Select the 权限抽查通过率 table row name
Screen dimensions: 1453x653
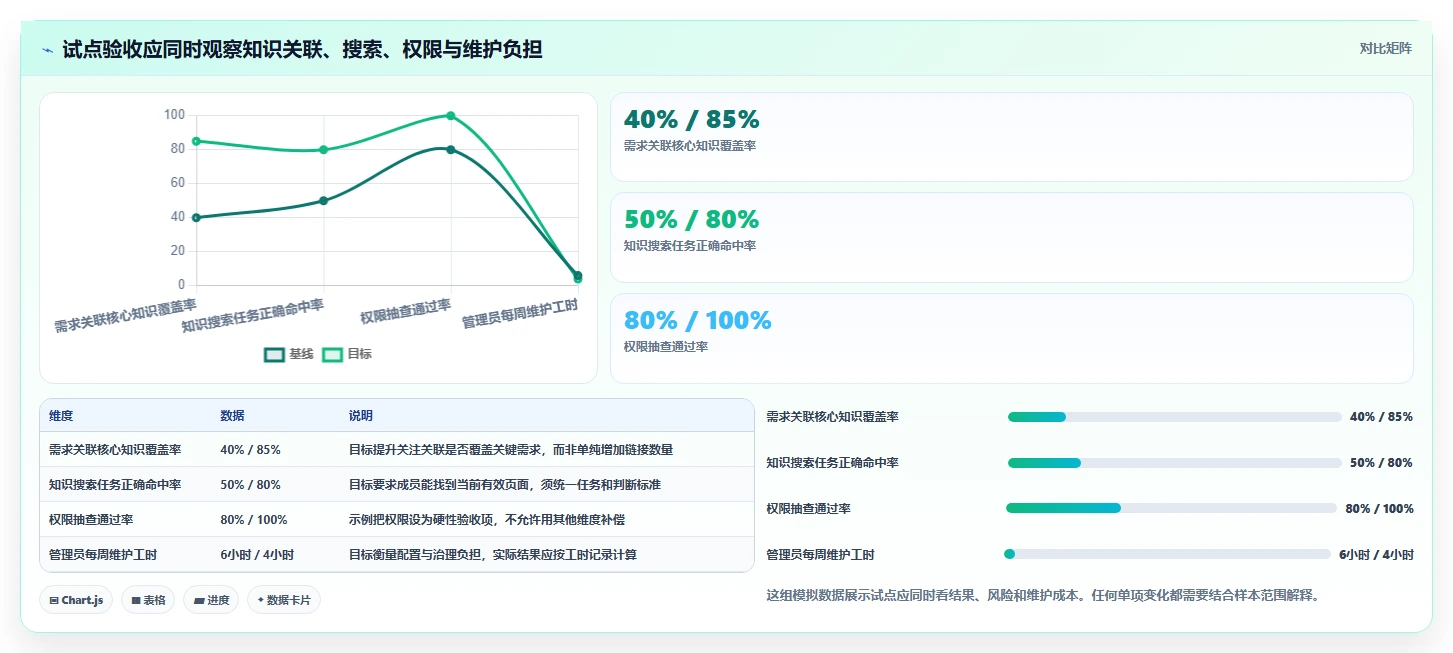tap(91, 520)
